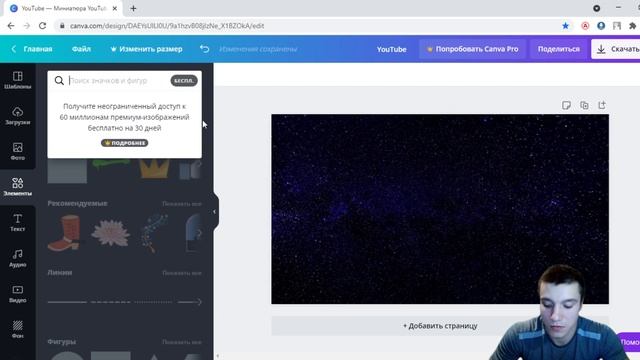The width and height of the screenshot is (640, 360).
Task: Click Попробовать Canva Pro button
Action: (472, 49)
